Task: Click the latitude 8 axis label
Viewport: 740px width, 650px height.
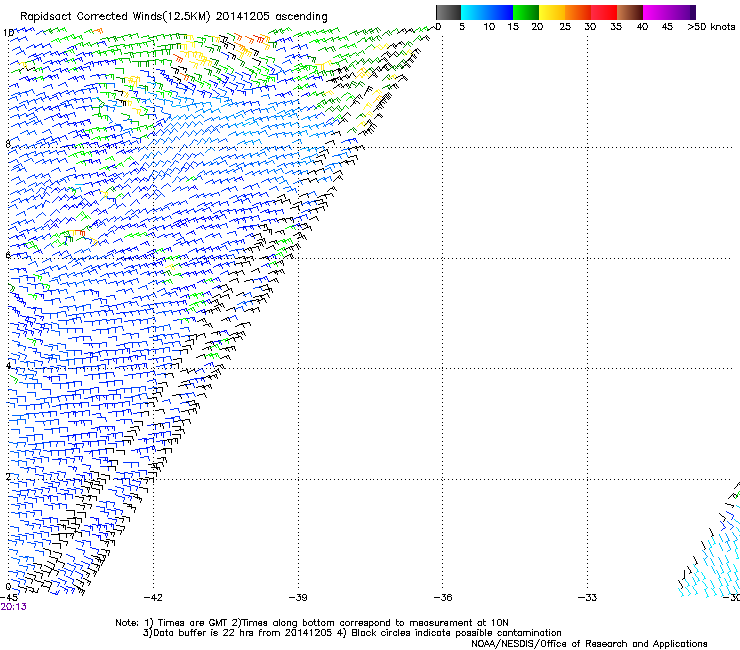Action: click(8, 144)
